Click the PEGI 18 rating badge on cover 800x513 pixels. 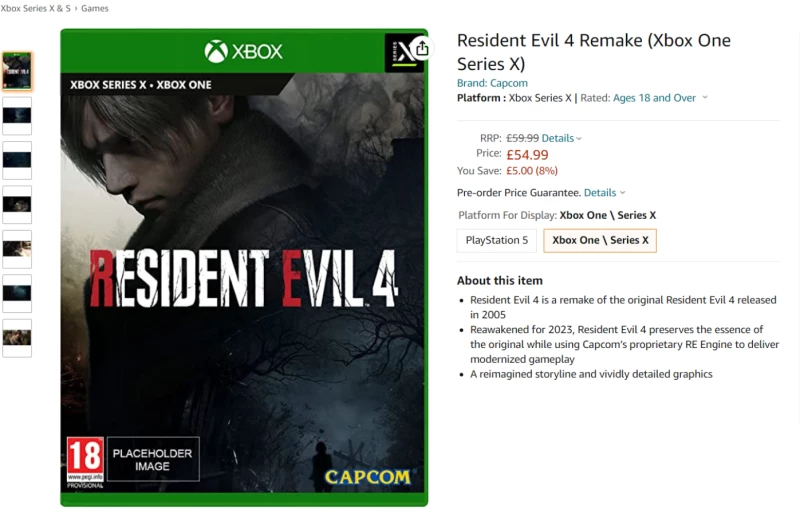(85, 458)
